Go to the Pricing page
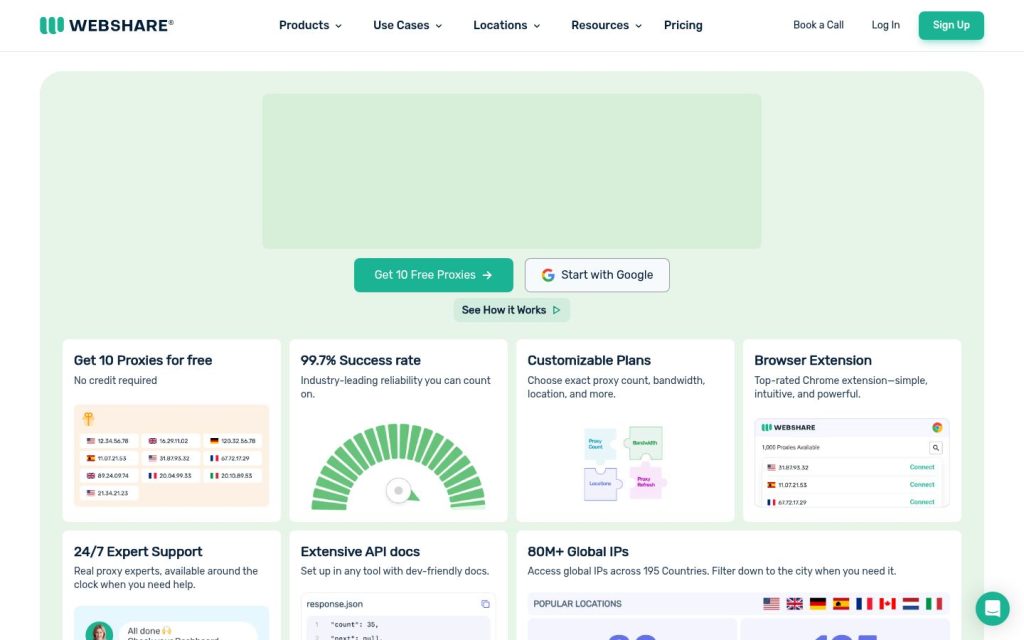 coord(683,25)
